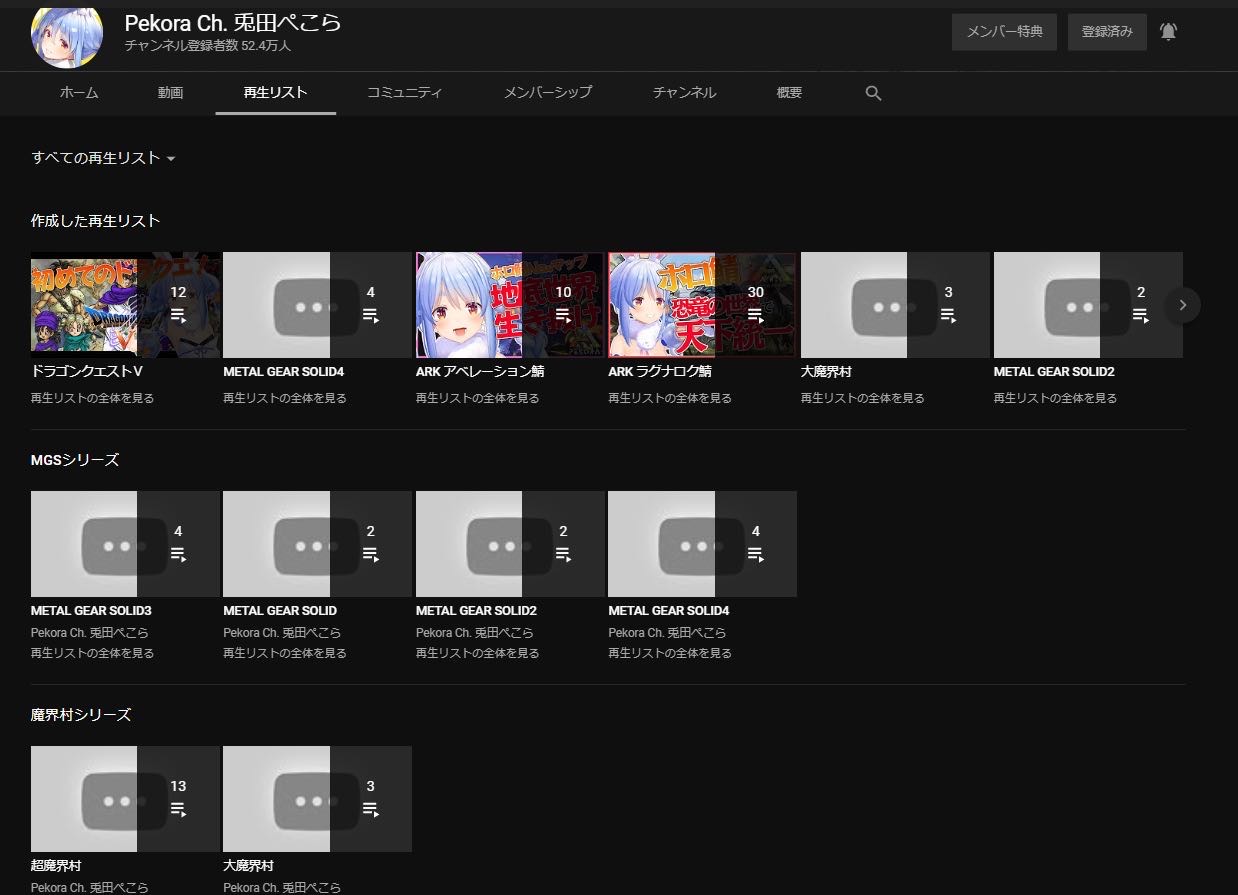Screen dimensions: 1238x895
Task: Open the コミュニティ tab
Action: pos(404,92)
